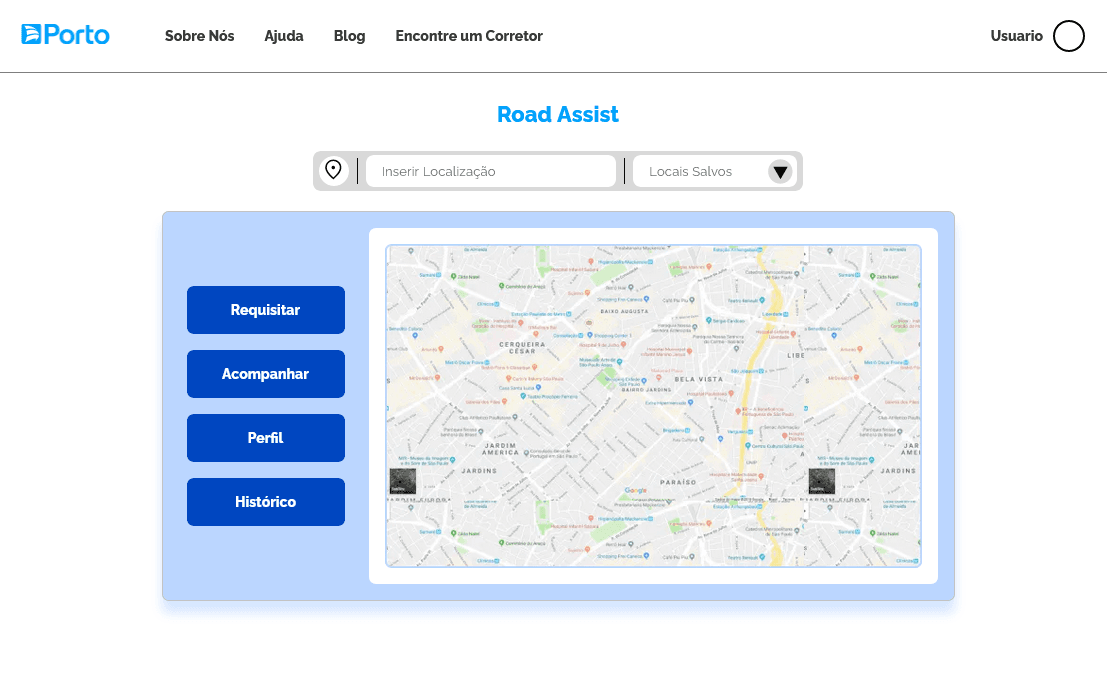The width and height of the screenshot is (1107, 688).
Task: Go to the Ajuda page
Action: pos(284,36)
